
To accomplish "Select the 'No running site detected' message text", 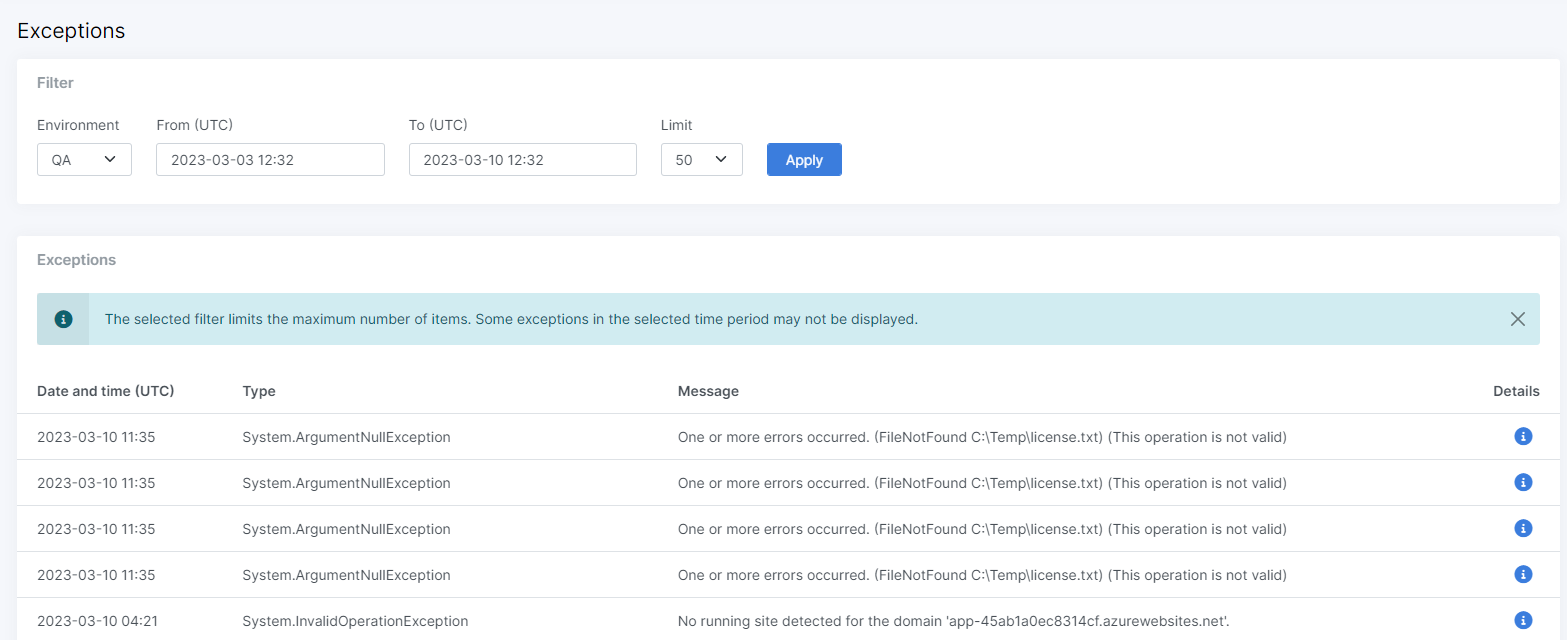I will 953,621.
